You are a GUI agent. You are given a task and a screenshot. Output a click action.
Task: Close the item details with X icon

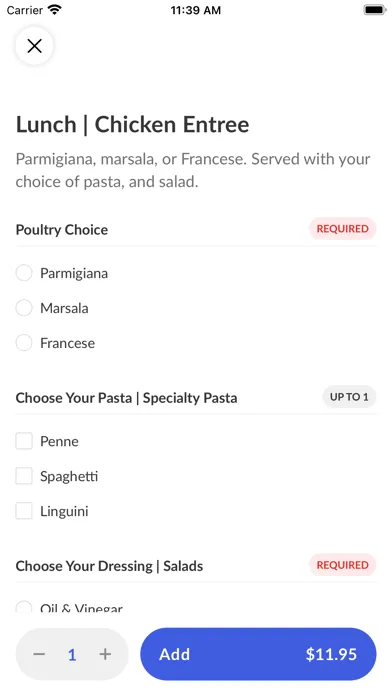pos(34,46)
